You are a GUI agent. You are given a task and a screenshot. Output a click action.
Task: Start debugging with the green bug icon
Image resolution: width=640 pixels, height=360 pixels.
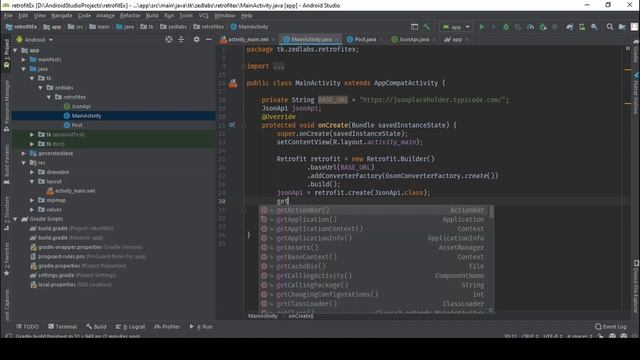[x=506, y=27]
